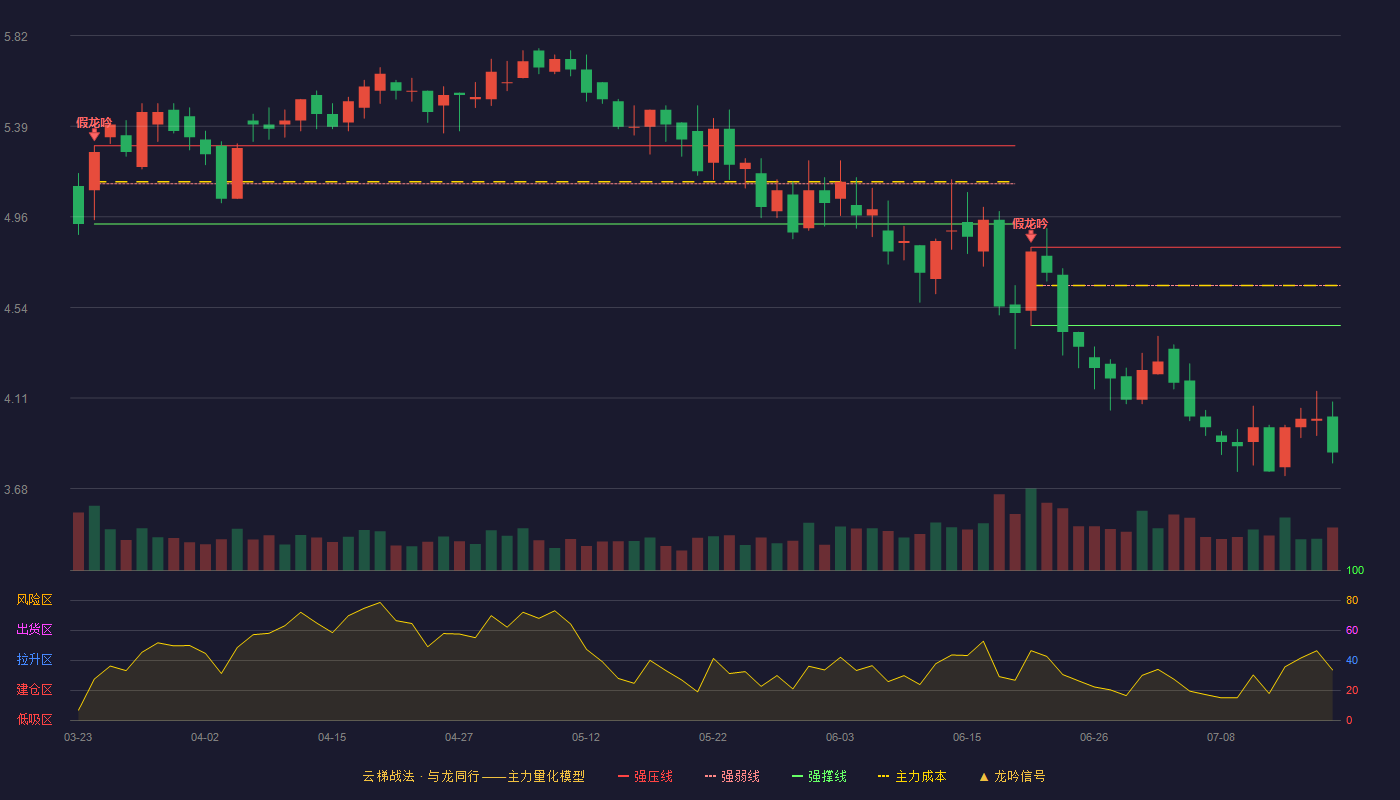Click the green dash icon beside 强撑线
Screen dimensions: 1400x800
click(x=797, y=776)
